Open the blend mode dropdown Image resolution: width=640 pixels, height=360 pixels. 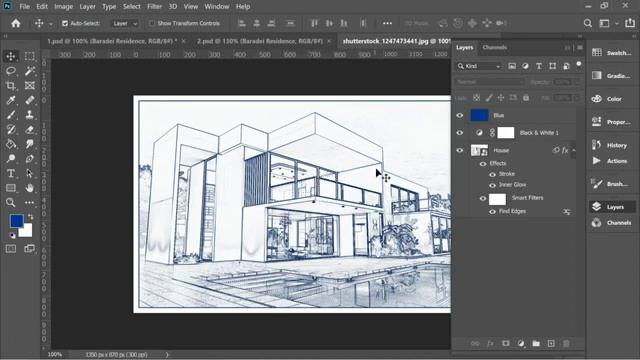(x=489, y=82)
